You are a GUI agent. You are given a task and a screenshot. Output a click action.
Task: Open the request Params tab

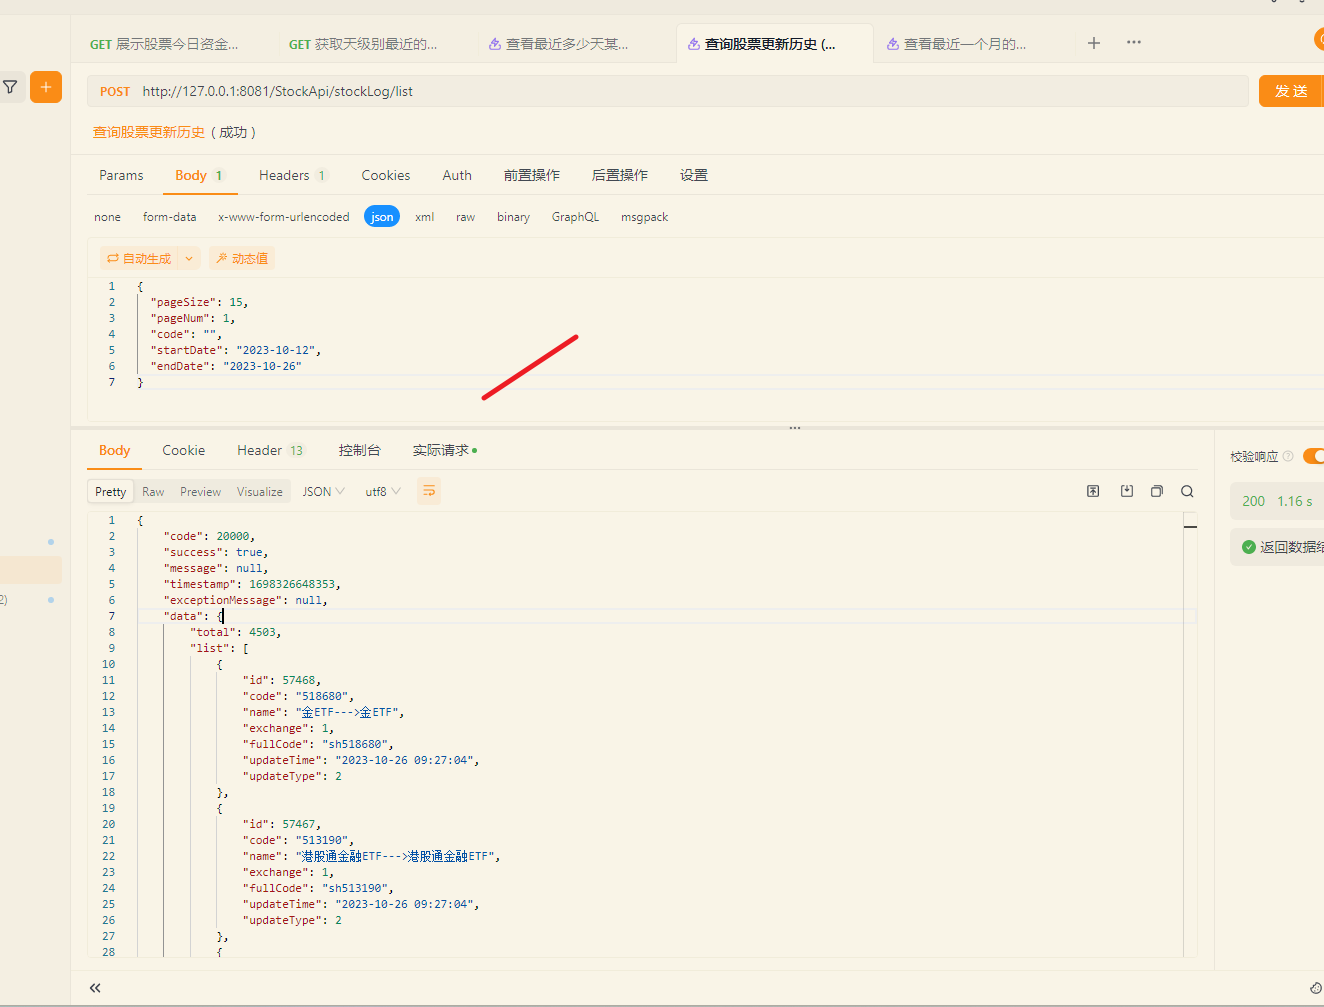121,175
